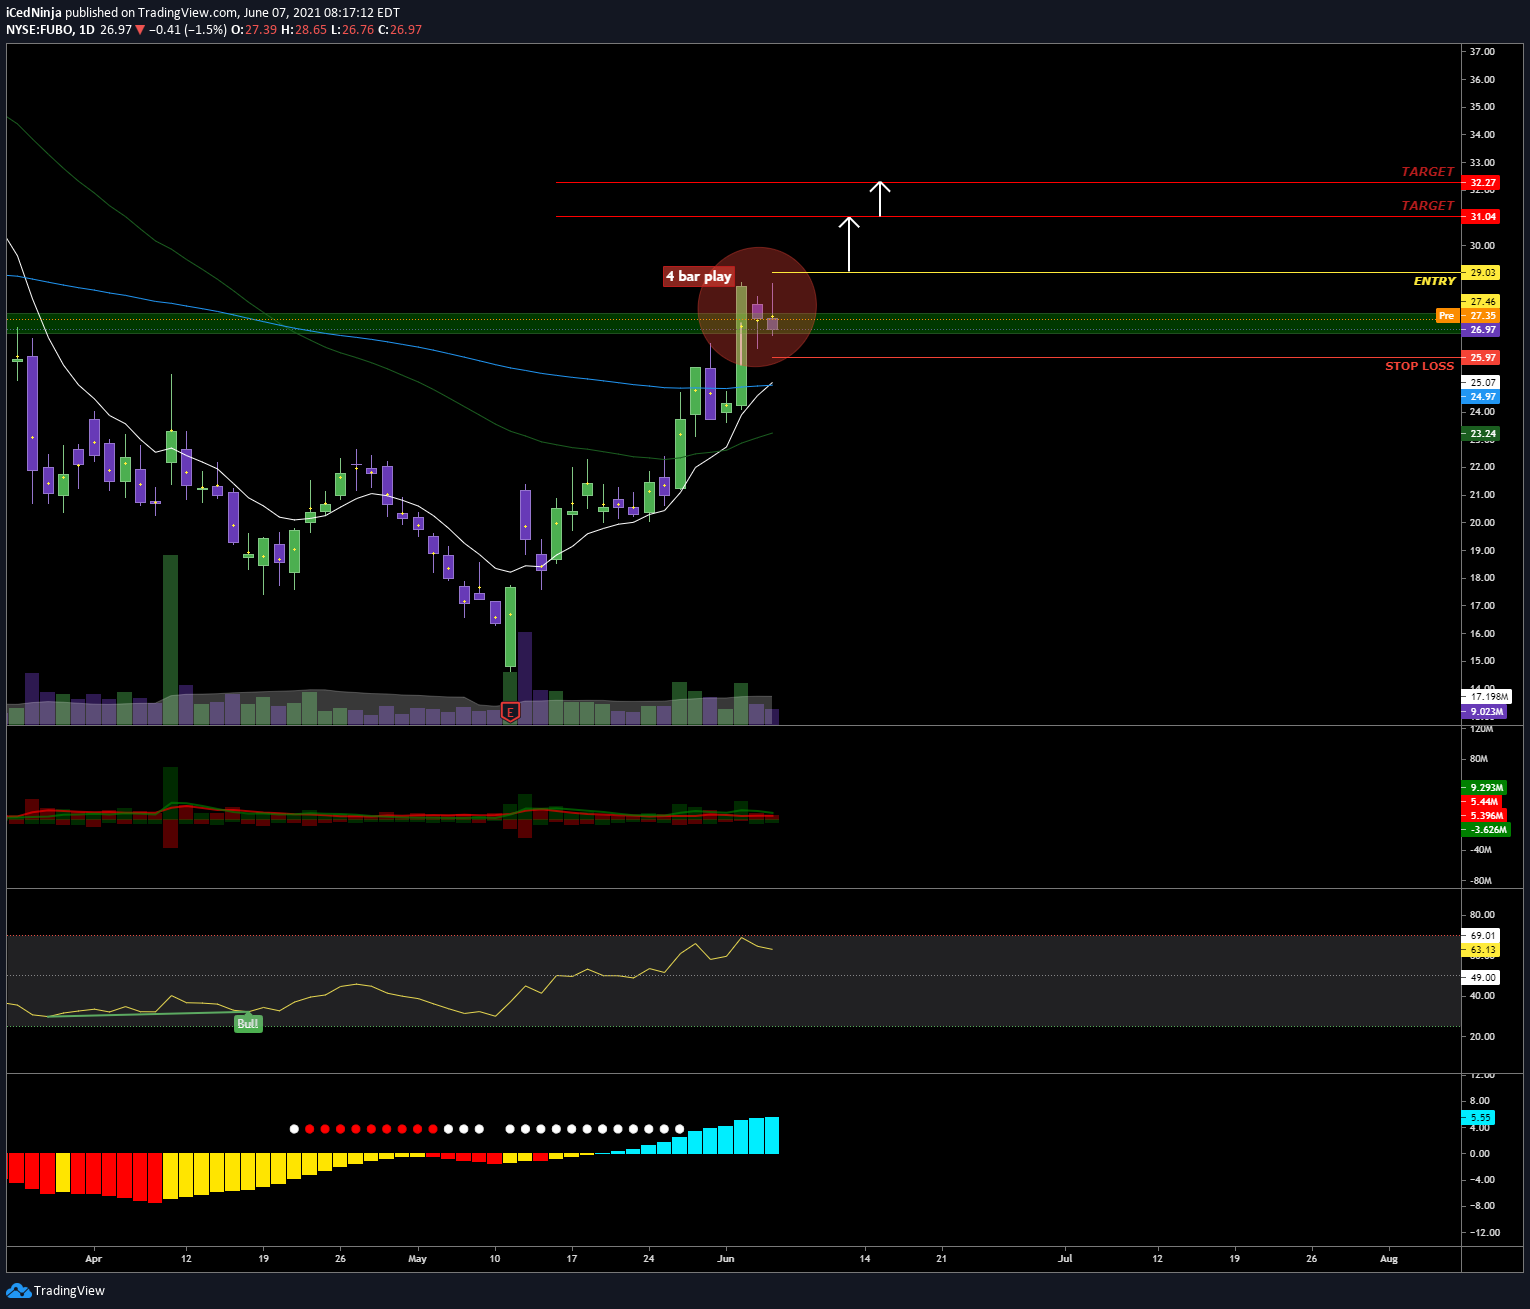This screenshot has height=1309, width=1530.
Task: Click the green 9.293M indicator value
Action: click(1485, 788)
